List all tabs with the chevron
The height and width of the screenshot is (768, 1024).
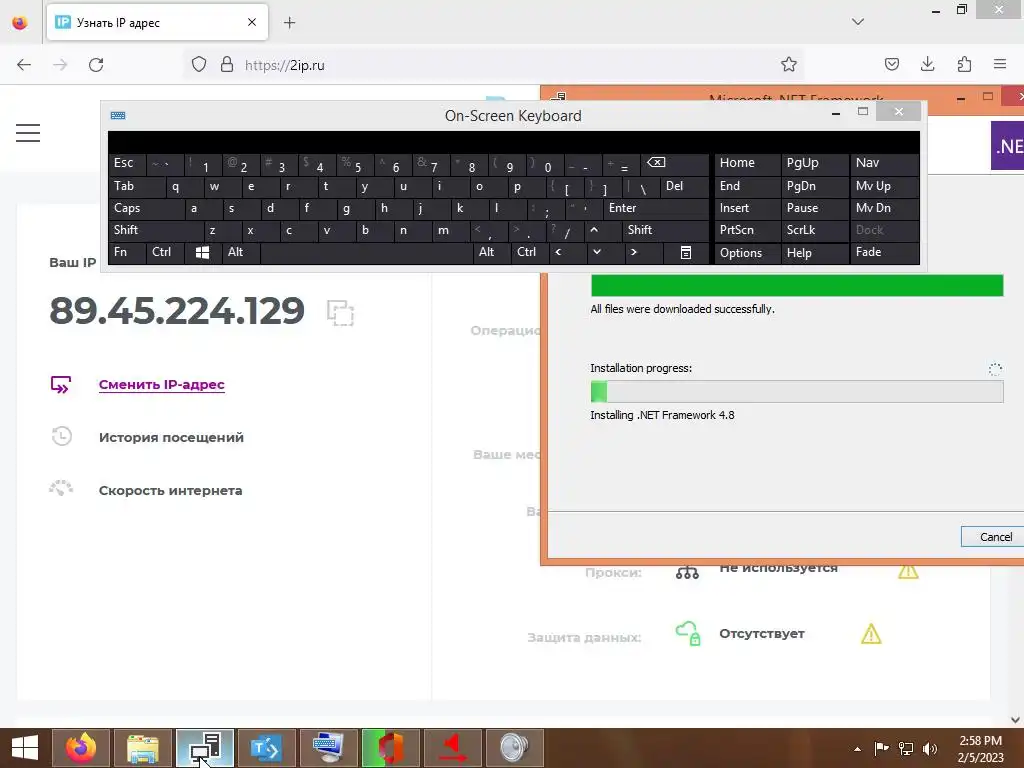click(857, 22)
